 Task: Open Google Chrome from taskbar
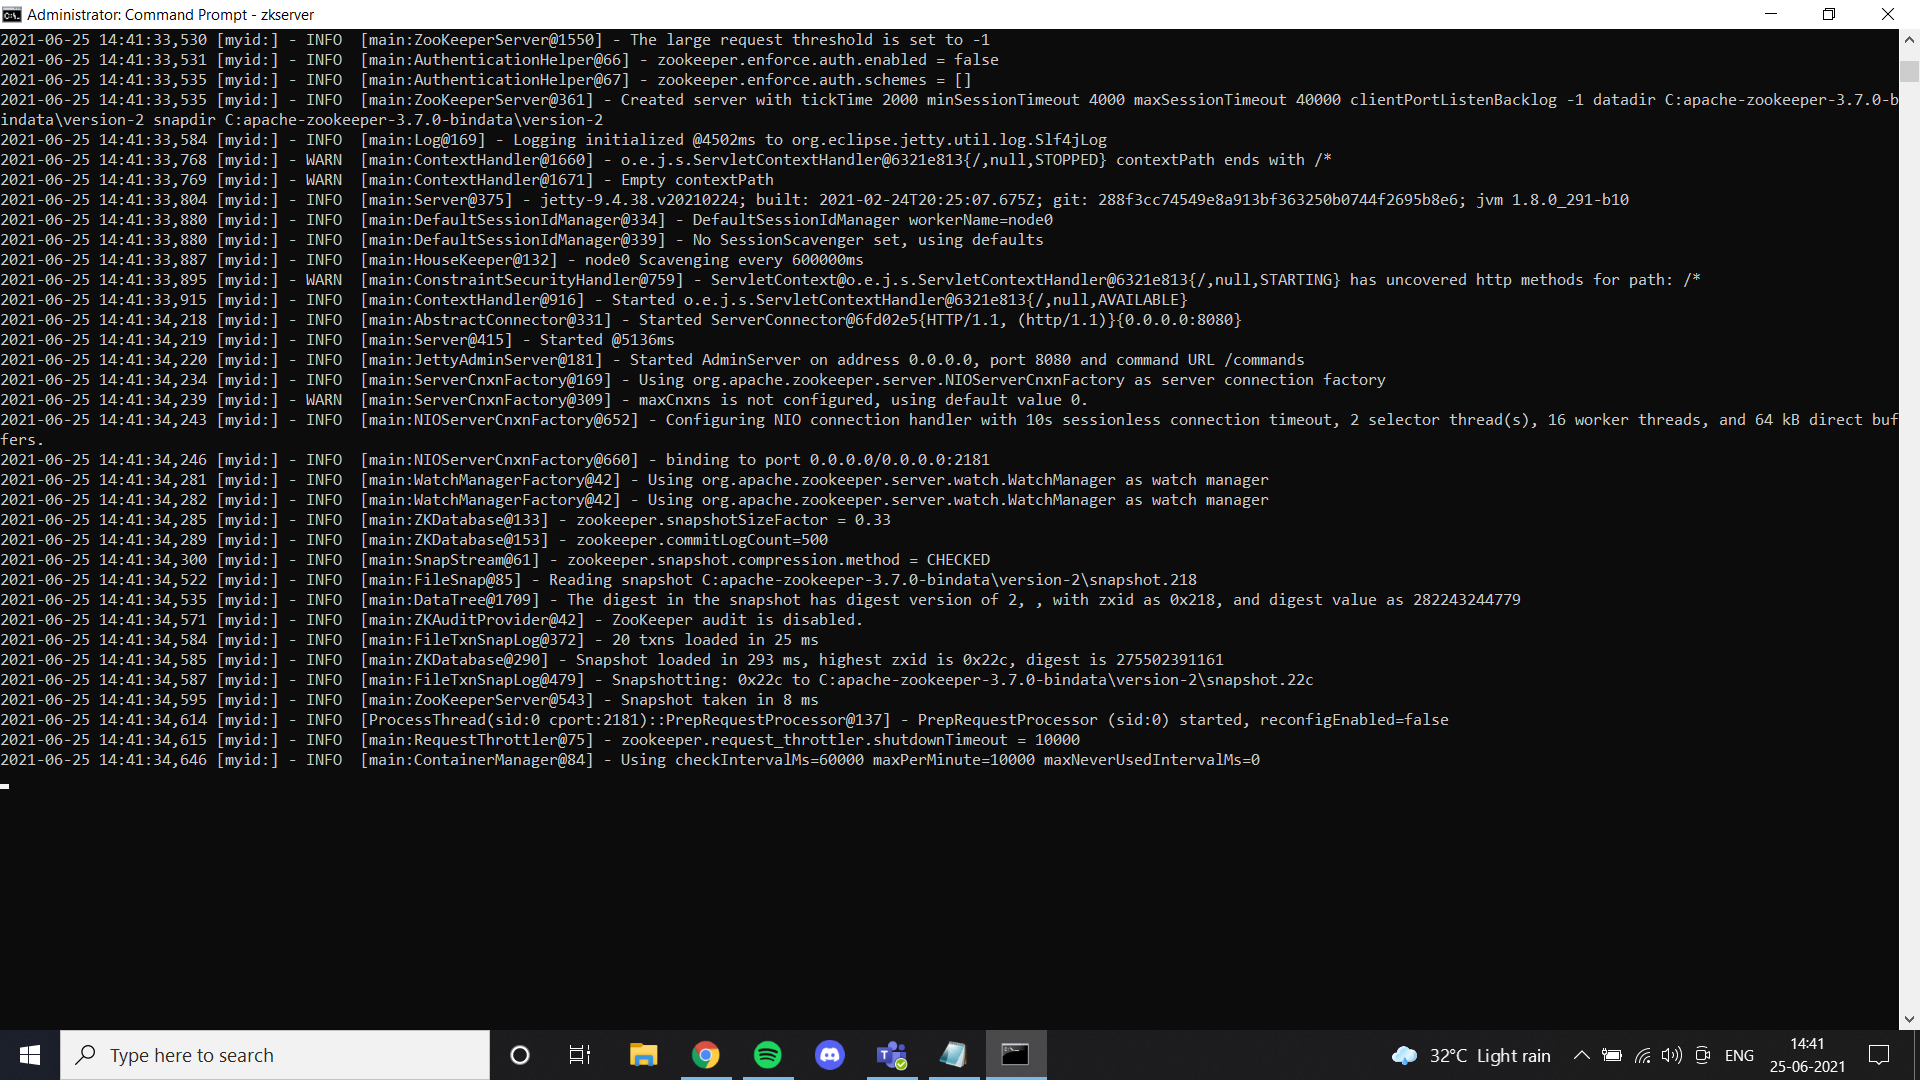[x=705, y=1054]
